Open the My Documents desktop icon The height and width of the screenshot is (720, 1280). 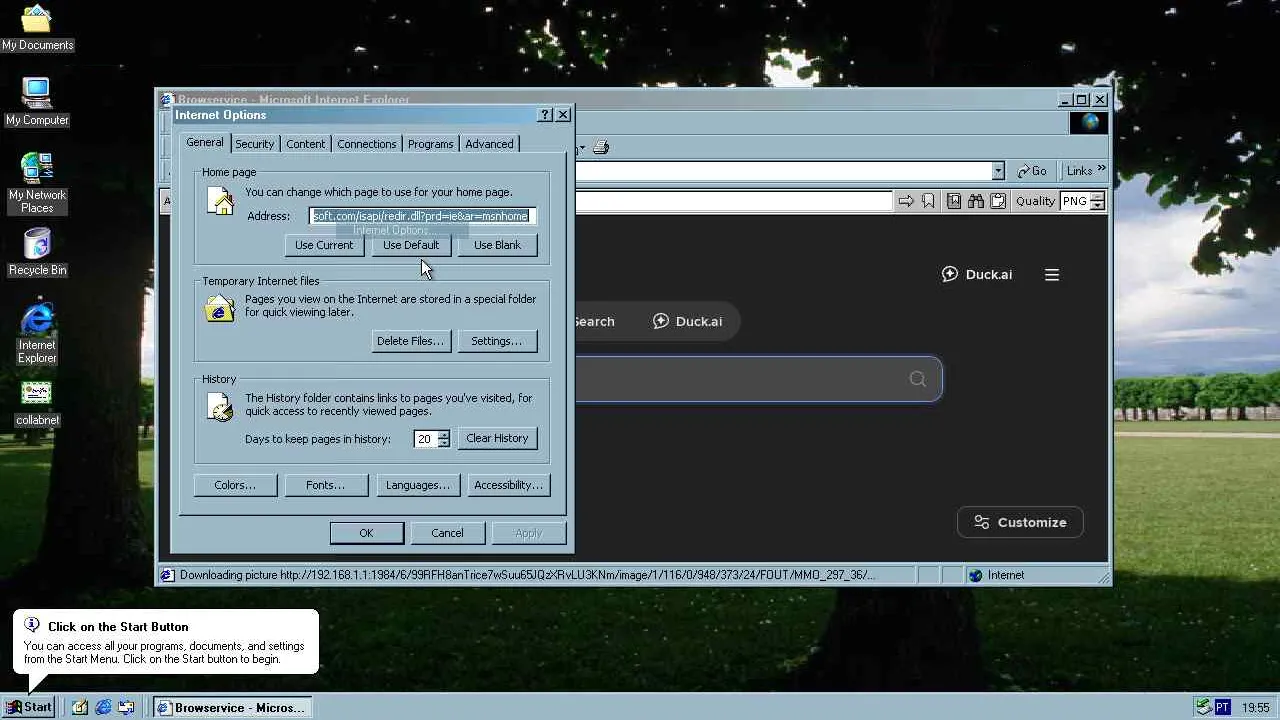(37, 28)
